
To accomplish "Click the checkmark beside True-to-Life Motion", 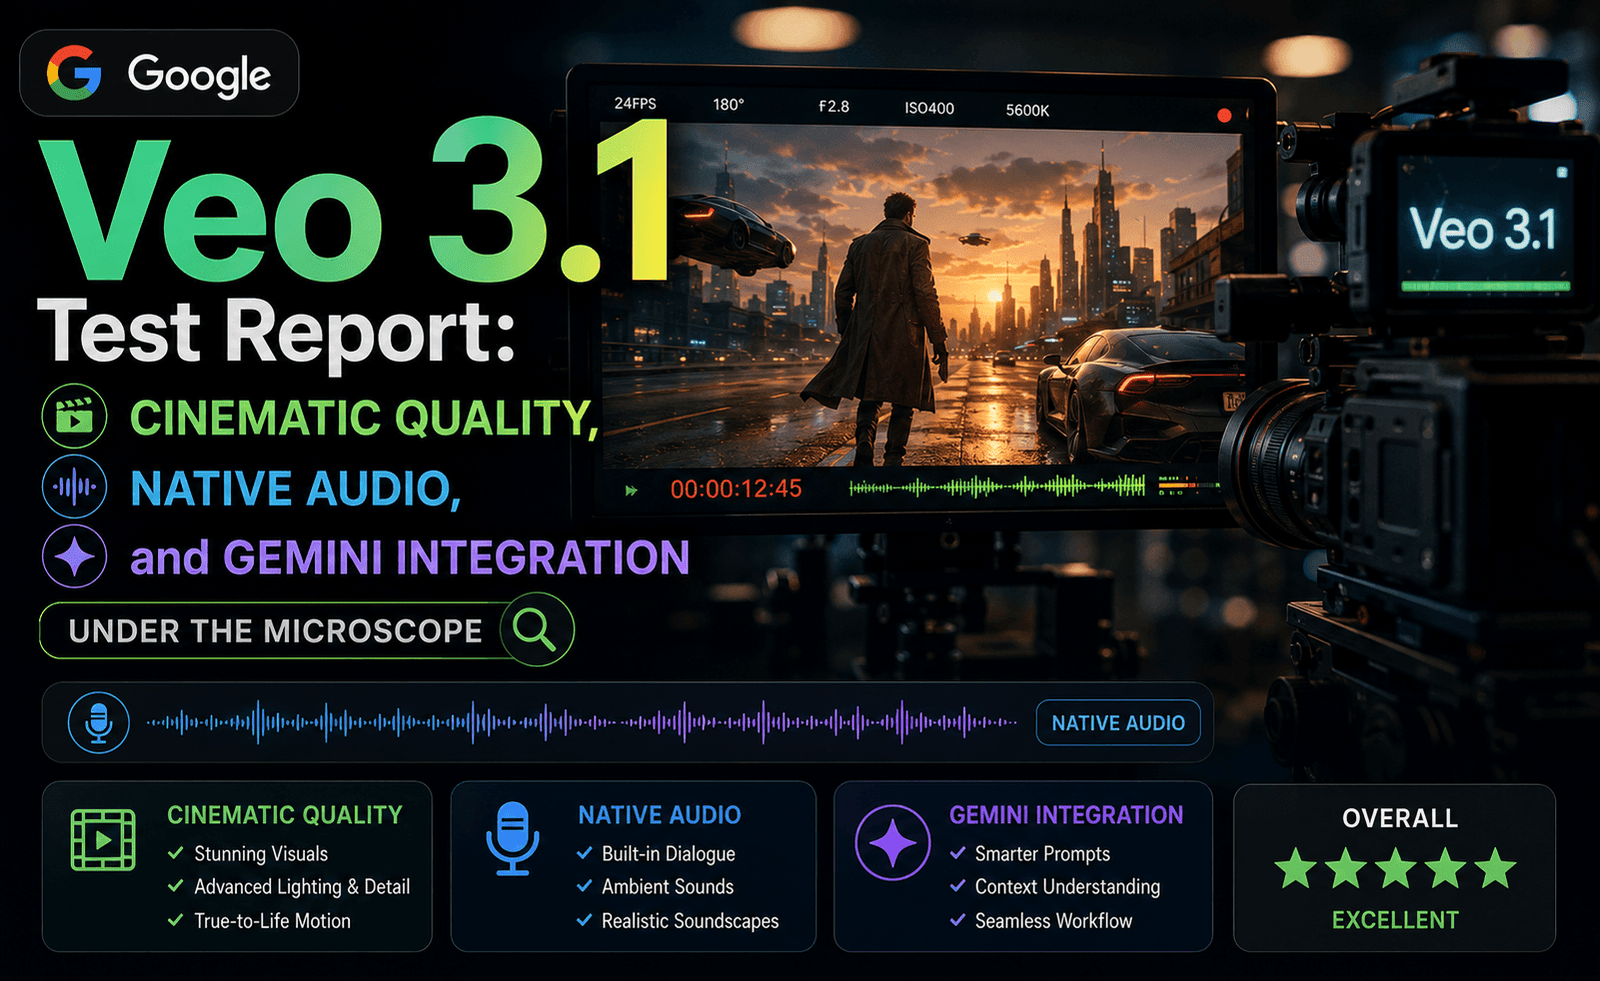I will [x=176, y=920].
